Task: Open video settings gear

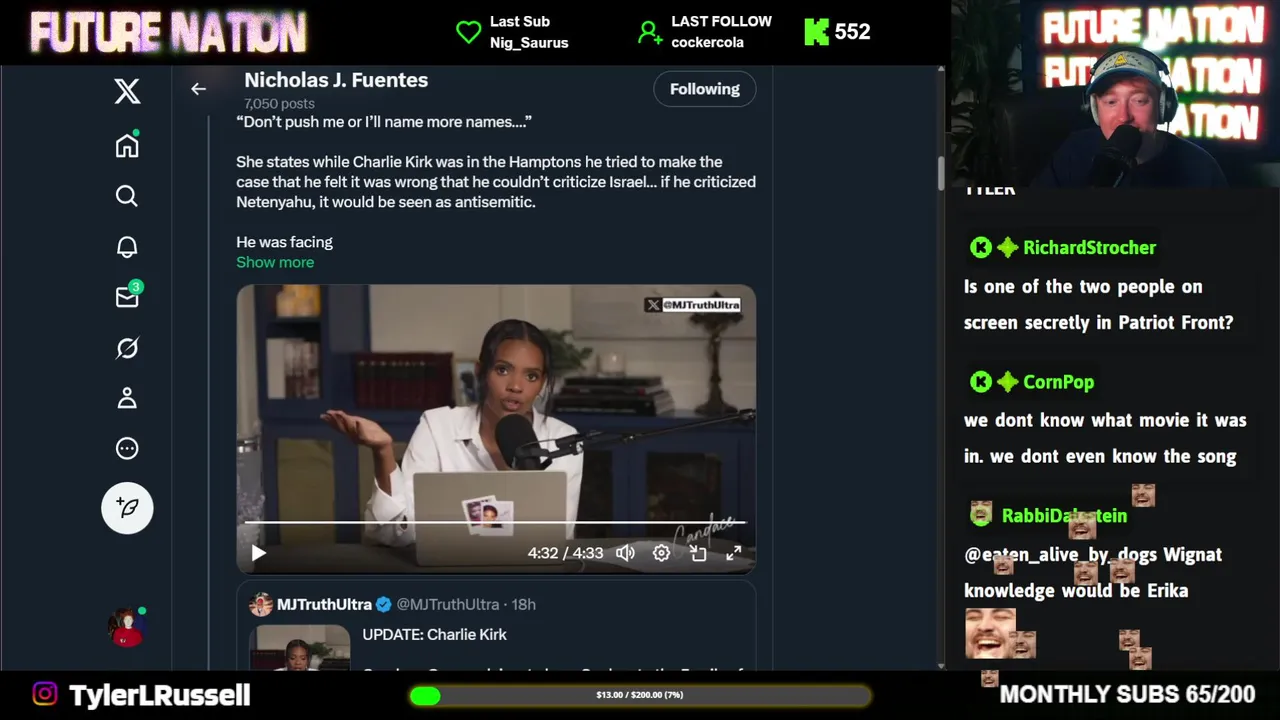Action: coord(661,553)
